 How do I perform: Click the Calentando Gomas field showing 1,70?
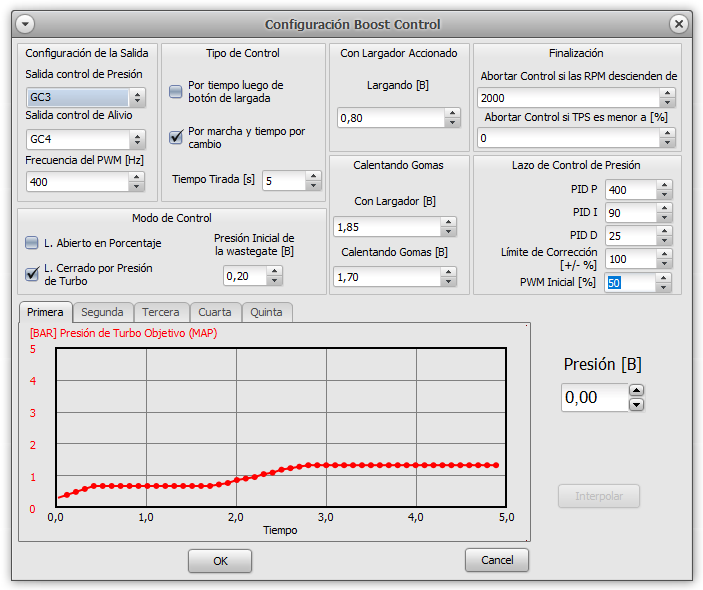coord(387,277)
